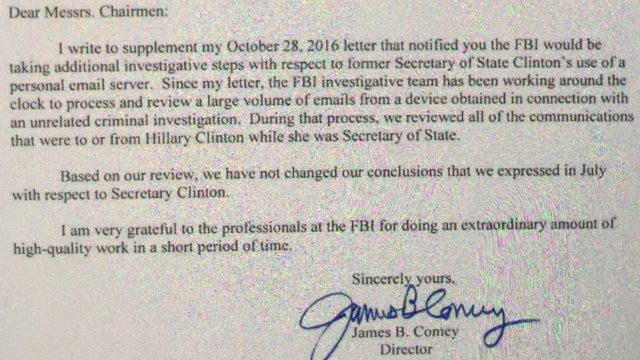Image resolution: width=640 pixels, height=360 pixels.
Task: Click the blue handwritten signature
Action: click(418, 318)
